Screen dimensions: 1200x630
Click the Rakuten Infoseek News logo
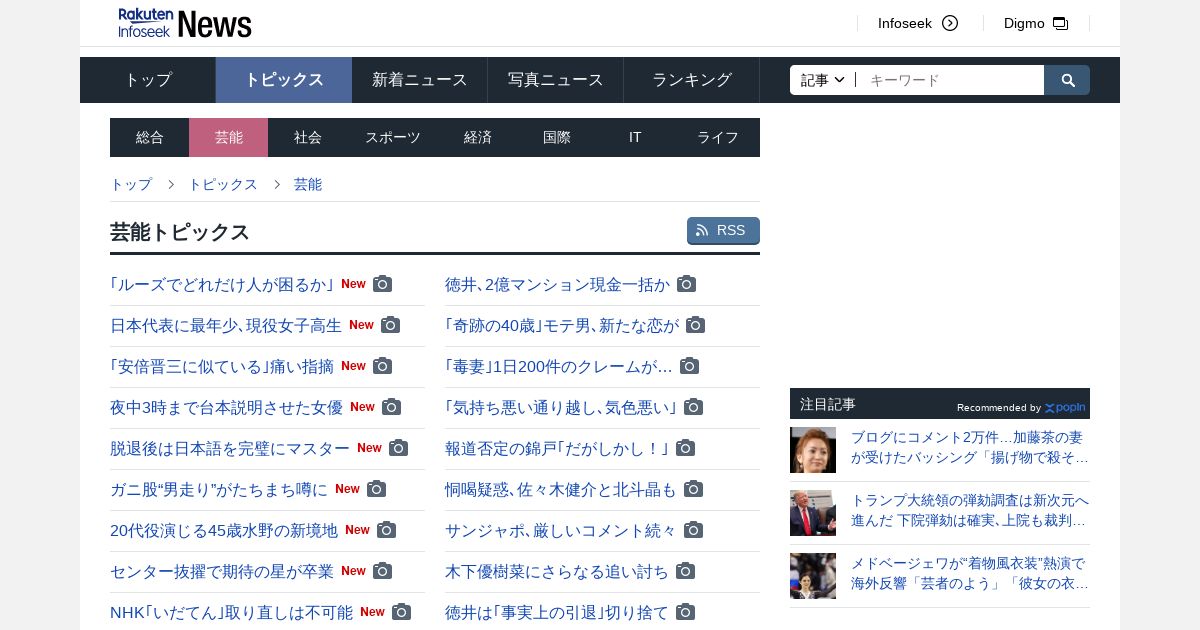[x=185, y=23]
